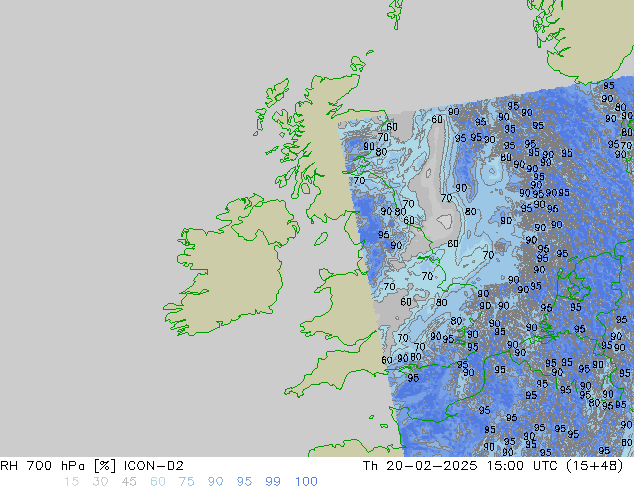Click legend value "45" in the color scale
The image size is (634, 490).
(129, 482)
